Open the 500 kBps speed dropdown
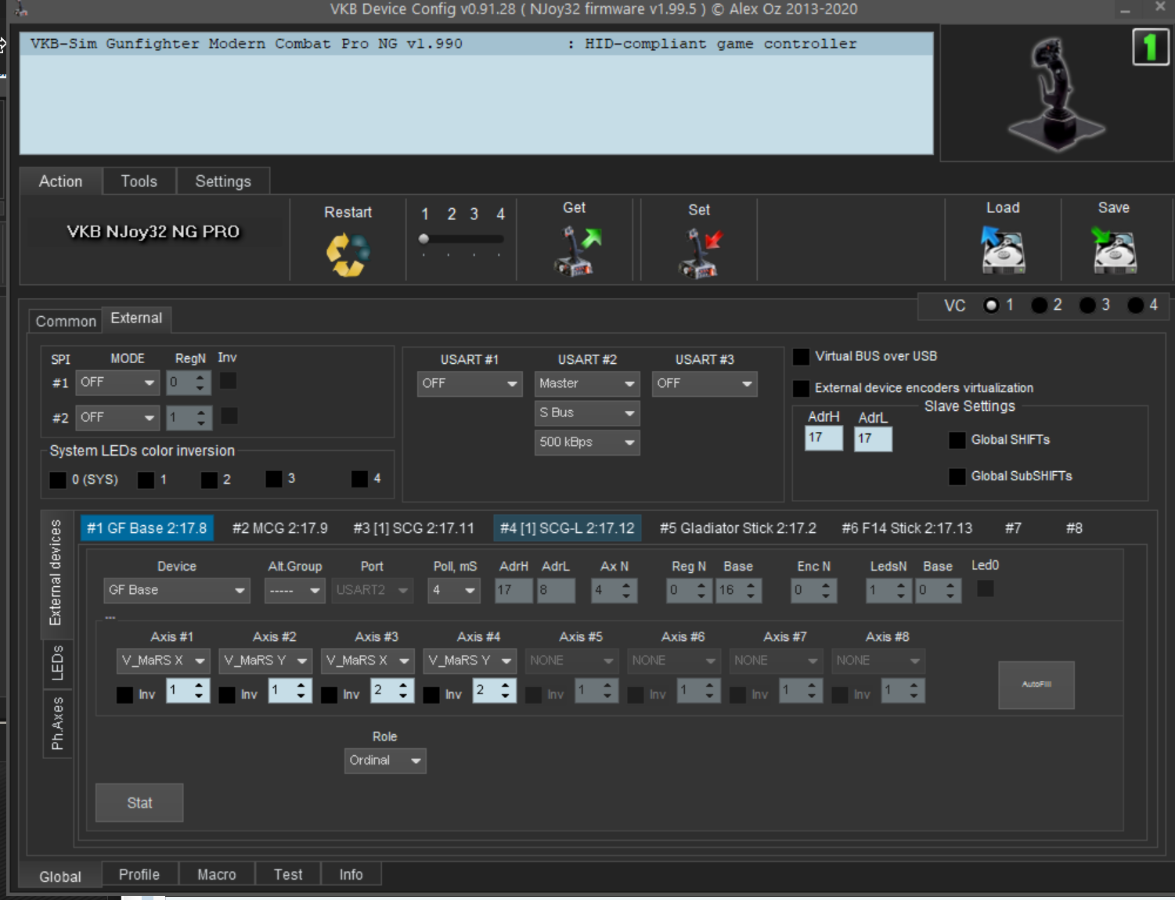Viewport: 1175px width, 900px height. coord(587,442)
